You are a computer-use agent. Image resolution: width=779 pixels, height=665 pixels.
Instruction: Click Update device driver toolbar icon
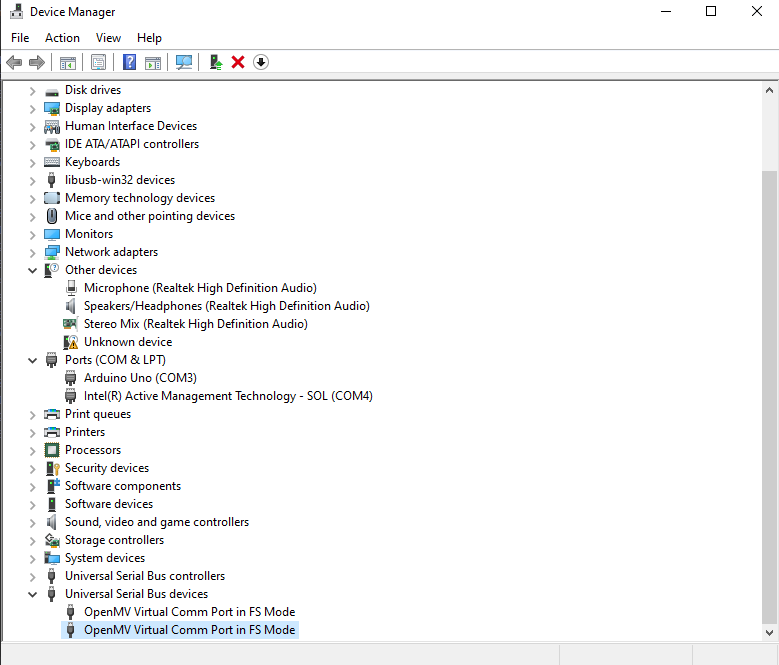click(216, 62)
